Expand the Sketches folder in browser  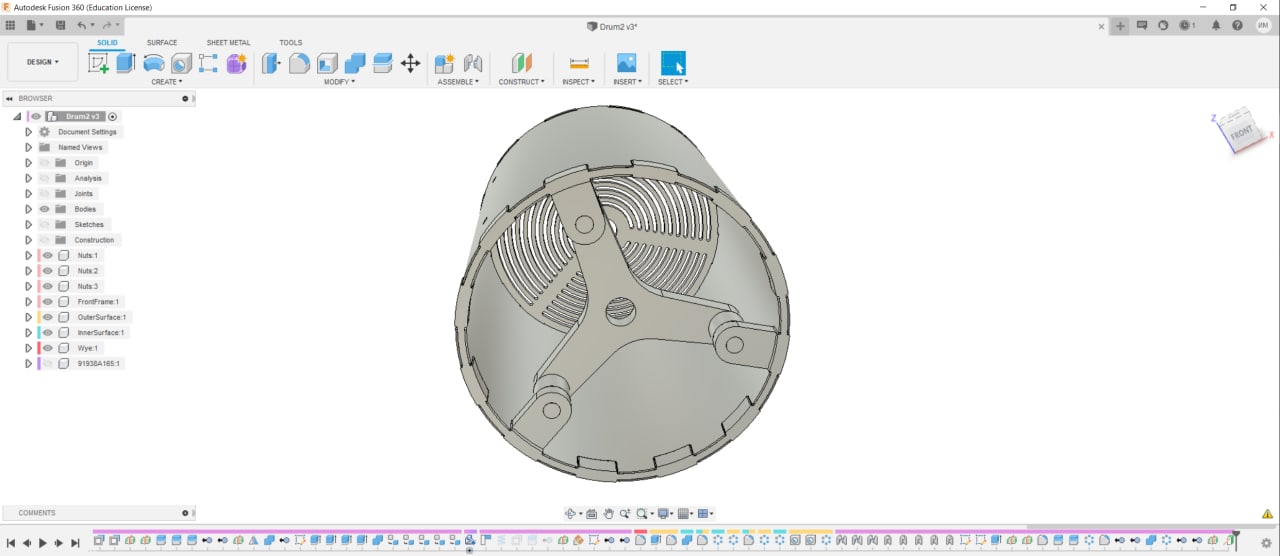click(29, 224)
